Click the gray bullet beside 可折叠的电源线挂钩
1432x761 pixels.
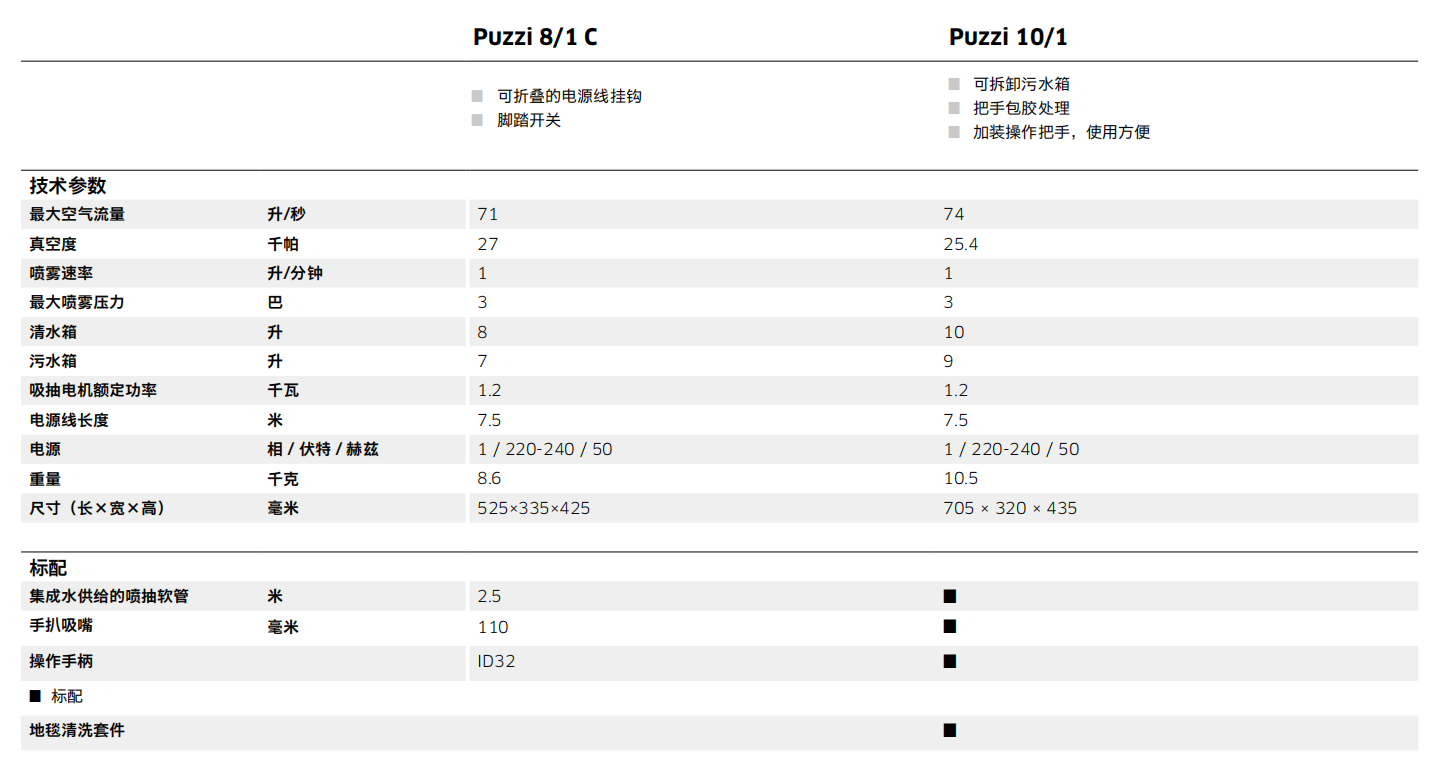click(477, 97)
